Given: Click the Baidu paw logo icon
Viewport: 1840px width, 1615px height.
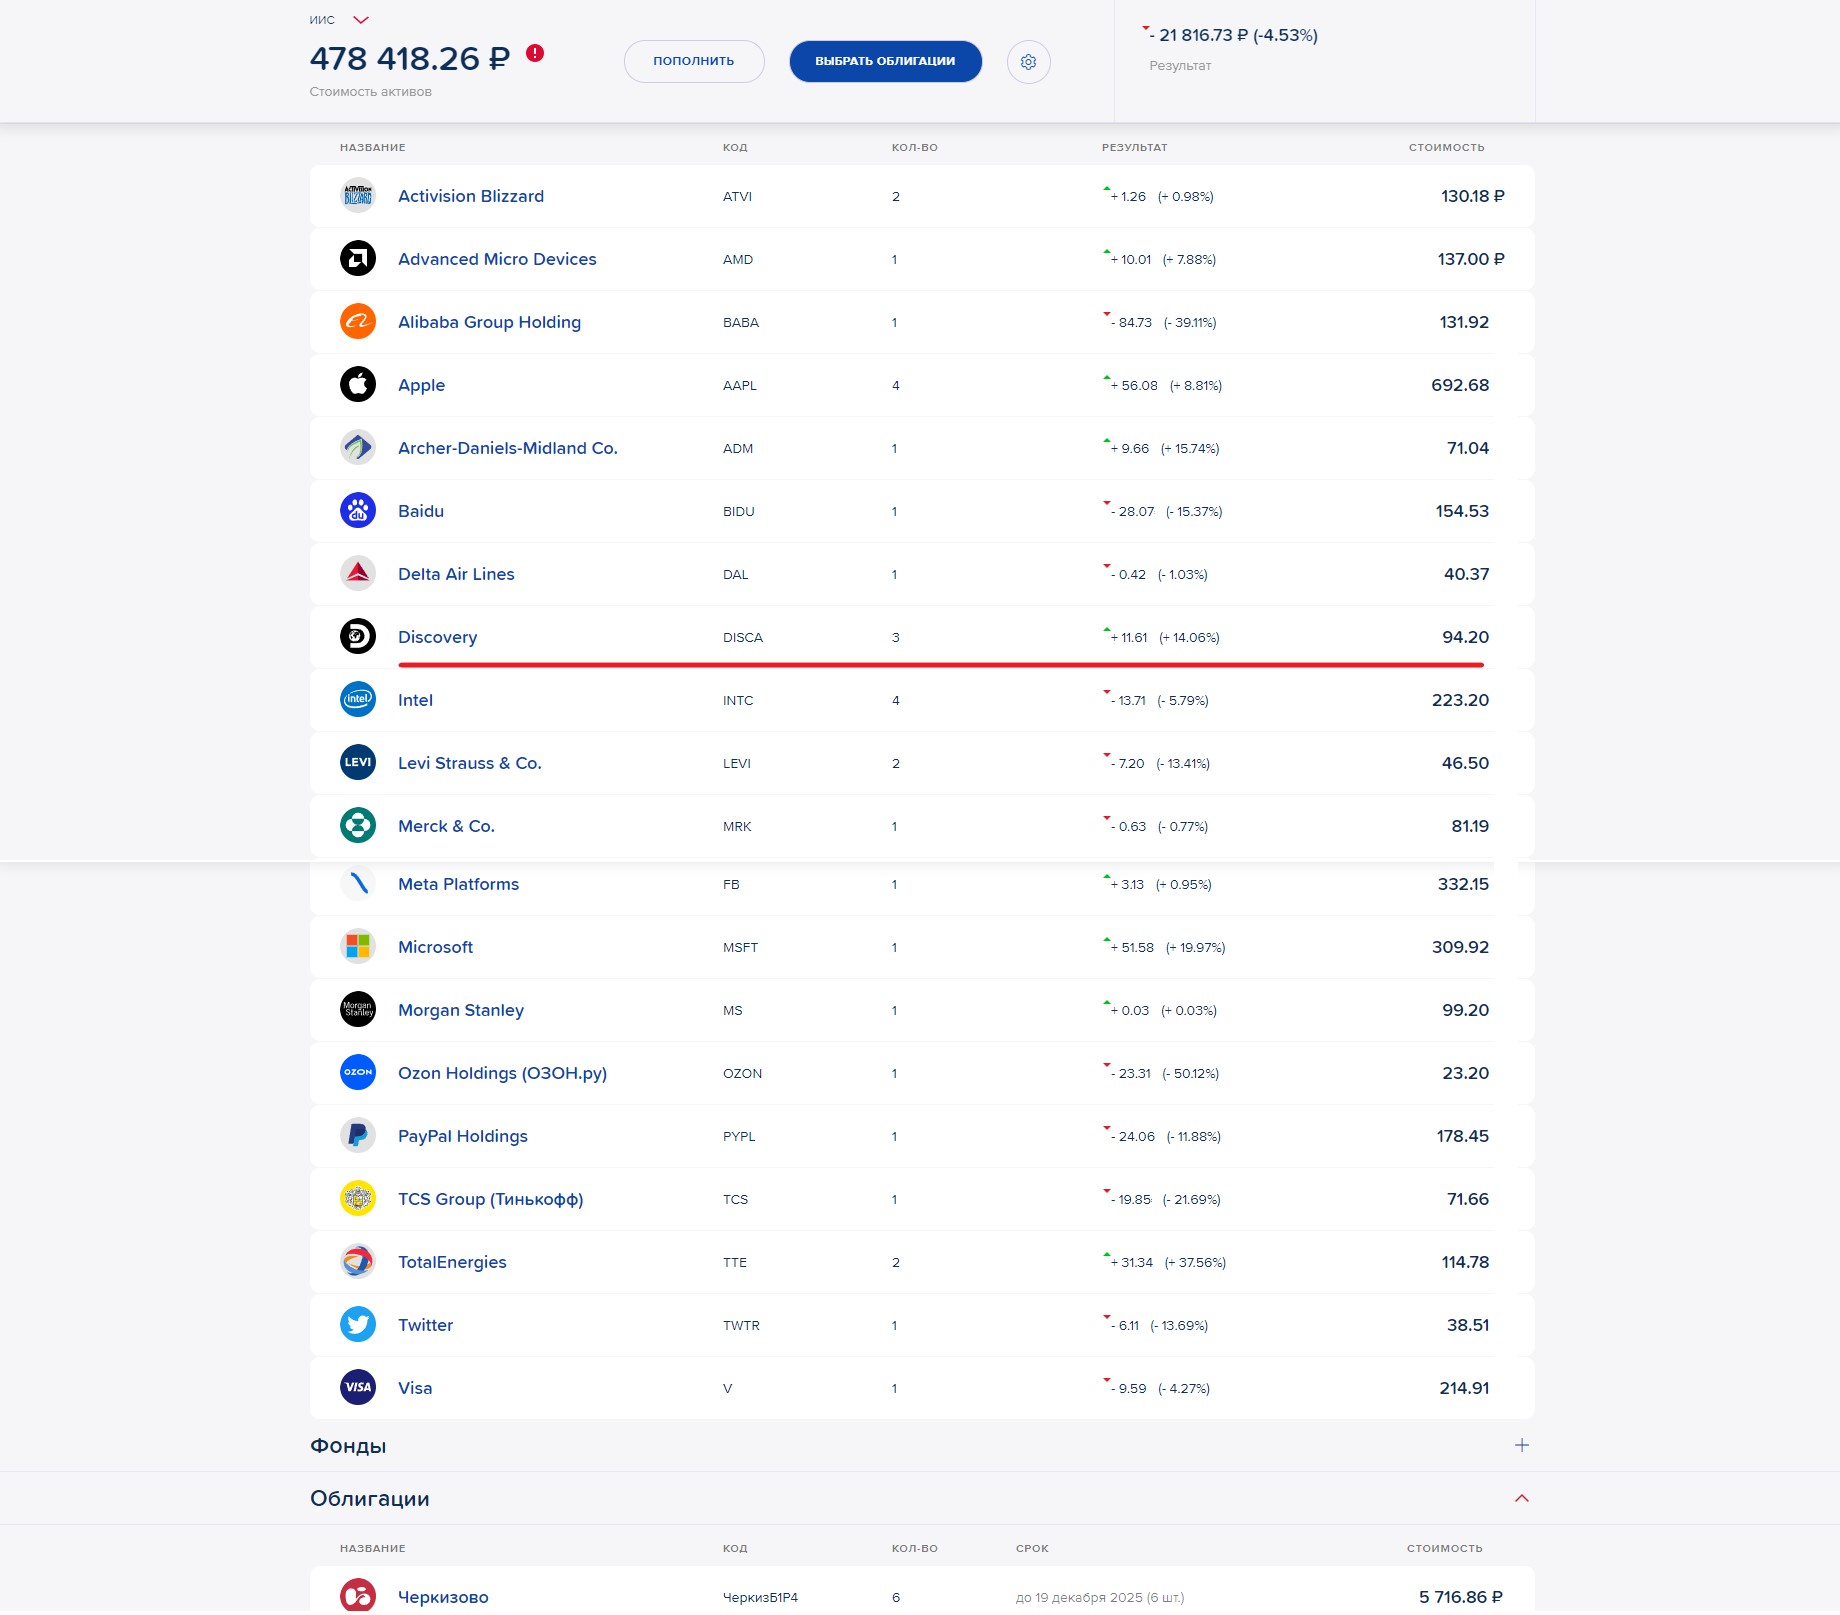Looking at the screenshot, I should [x=358, y=511].
